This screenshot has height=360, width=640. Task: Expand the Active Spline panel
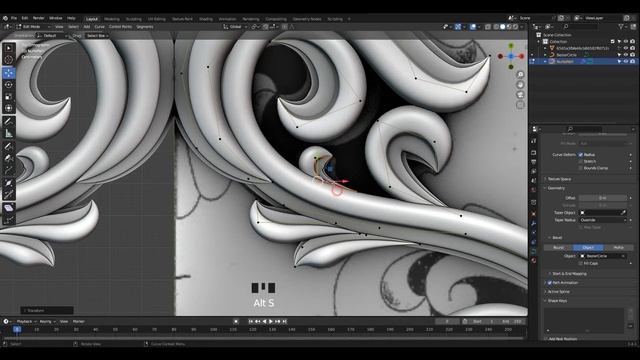coord(558,292)
